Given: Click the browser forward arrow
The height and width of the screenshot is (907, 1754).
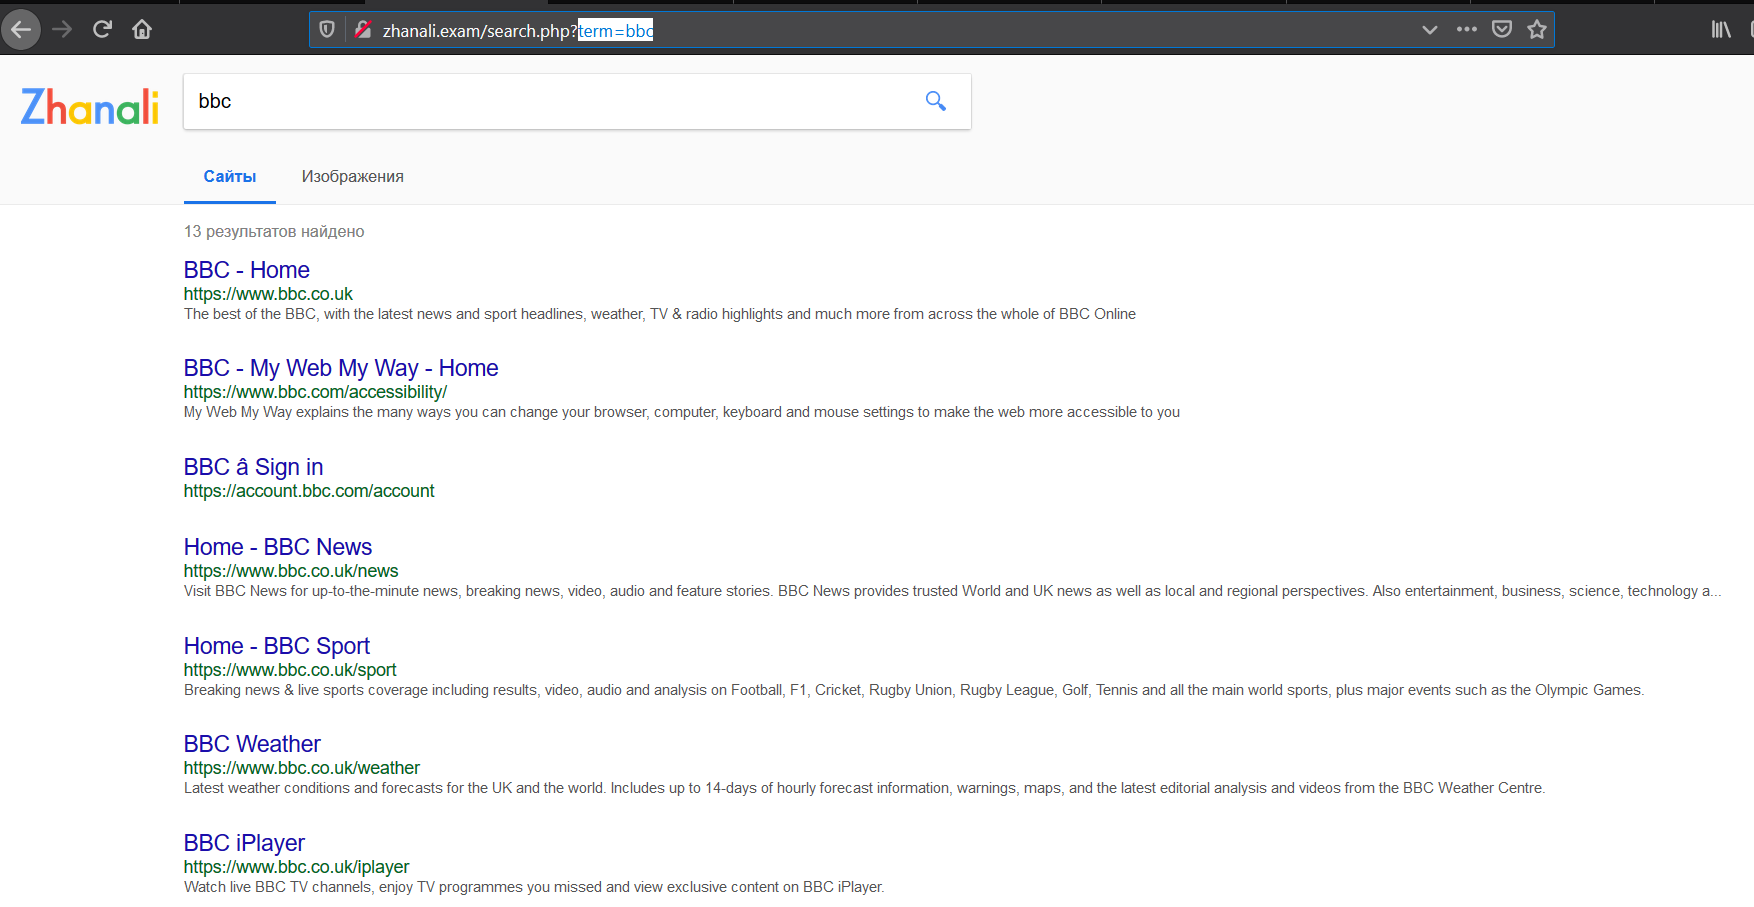Looking at the screenshot, I should coord(62,29).
